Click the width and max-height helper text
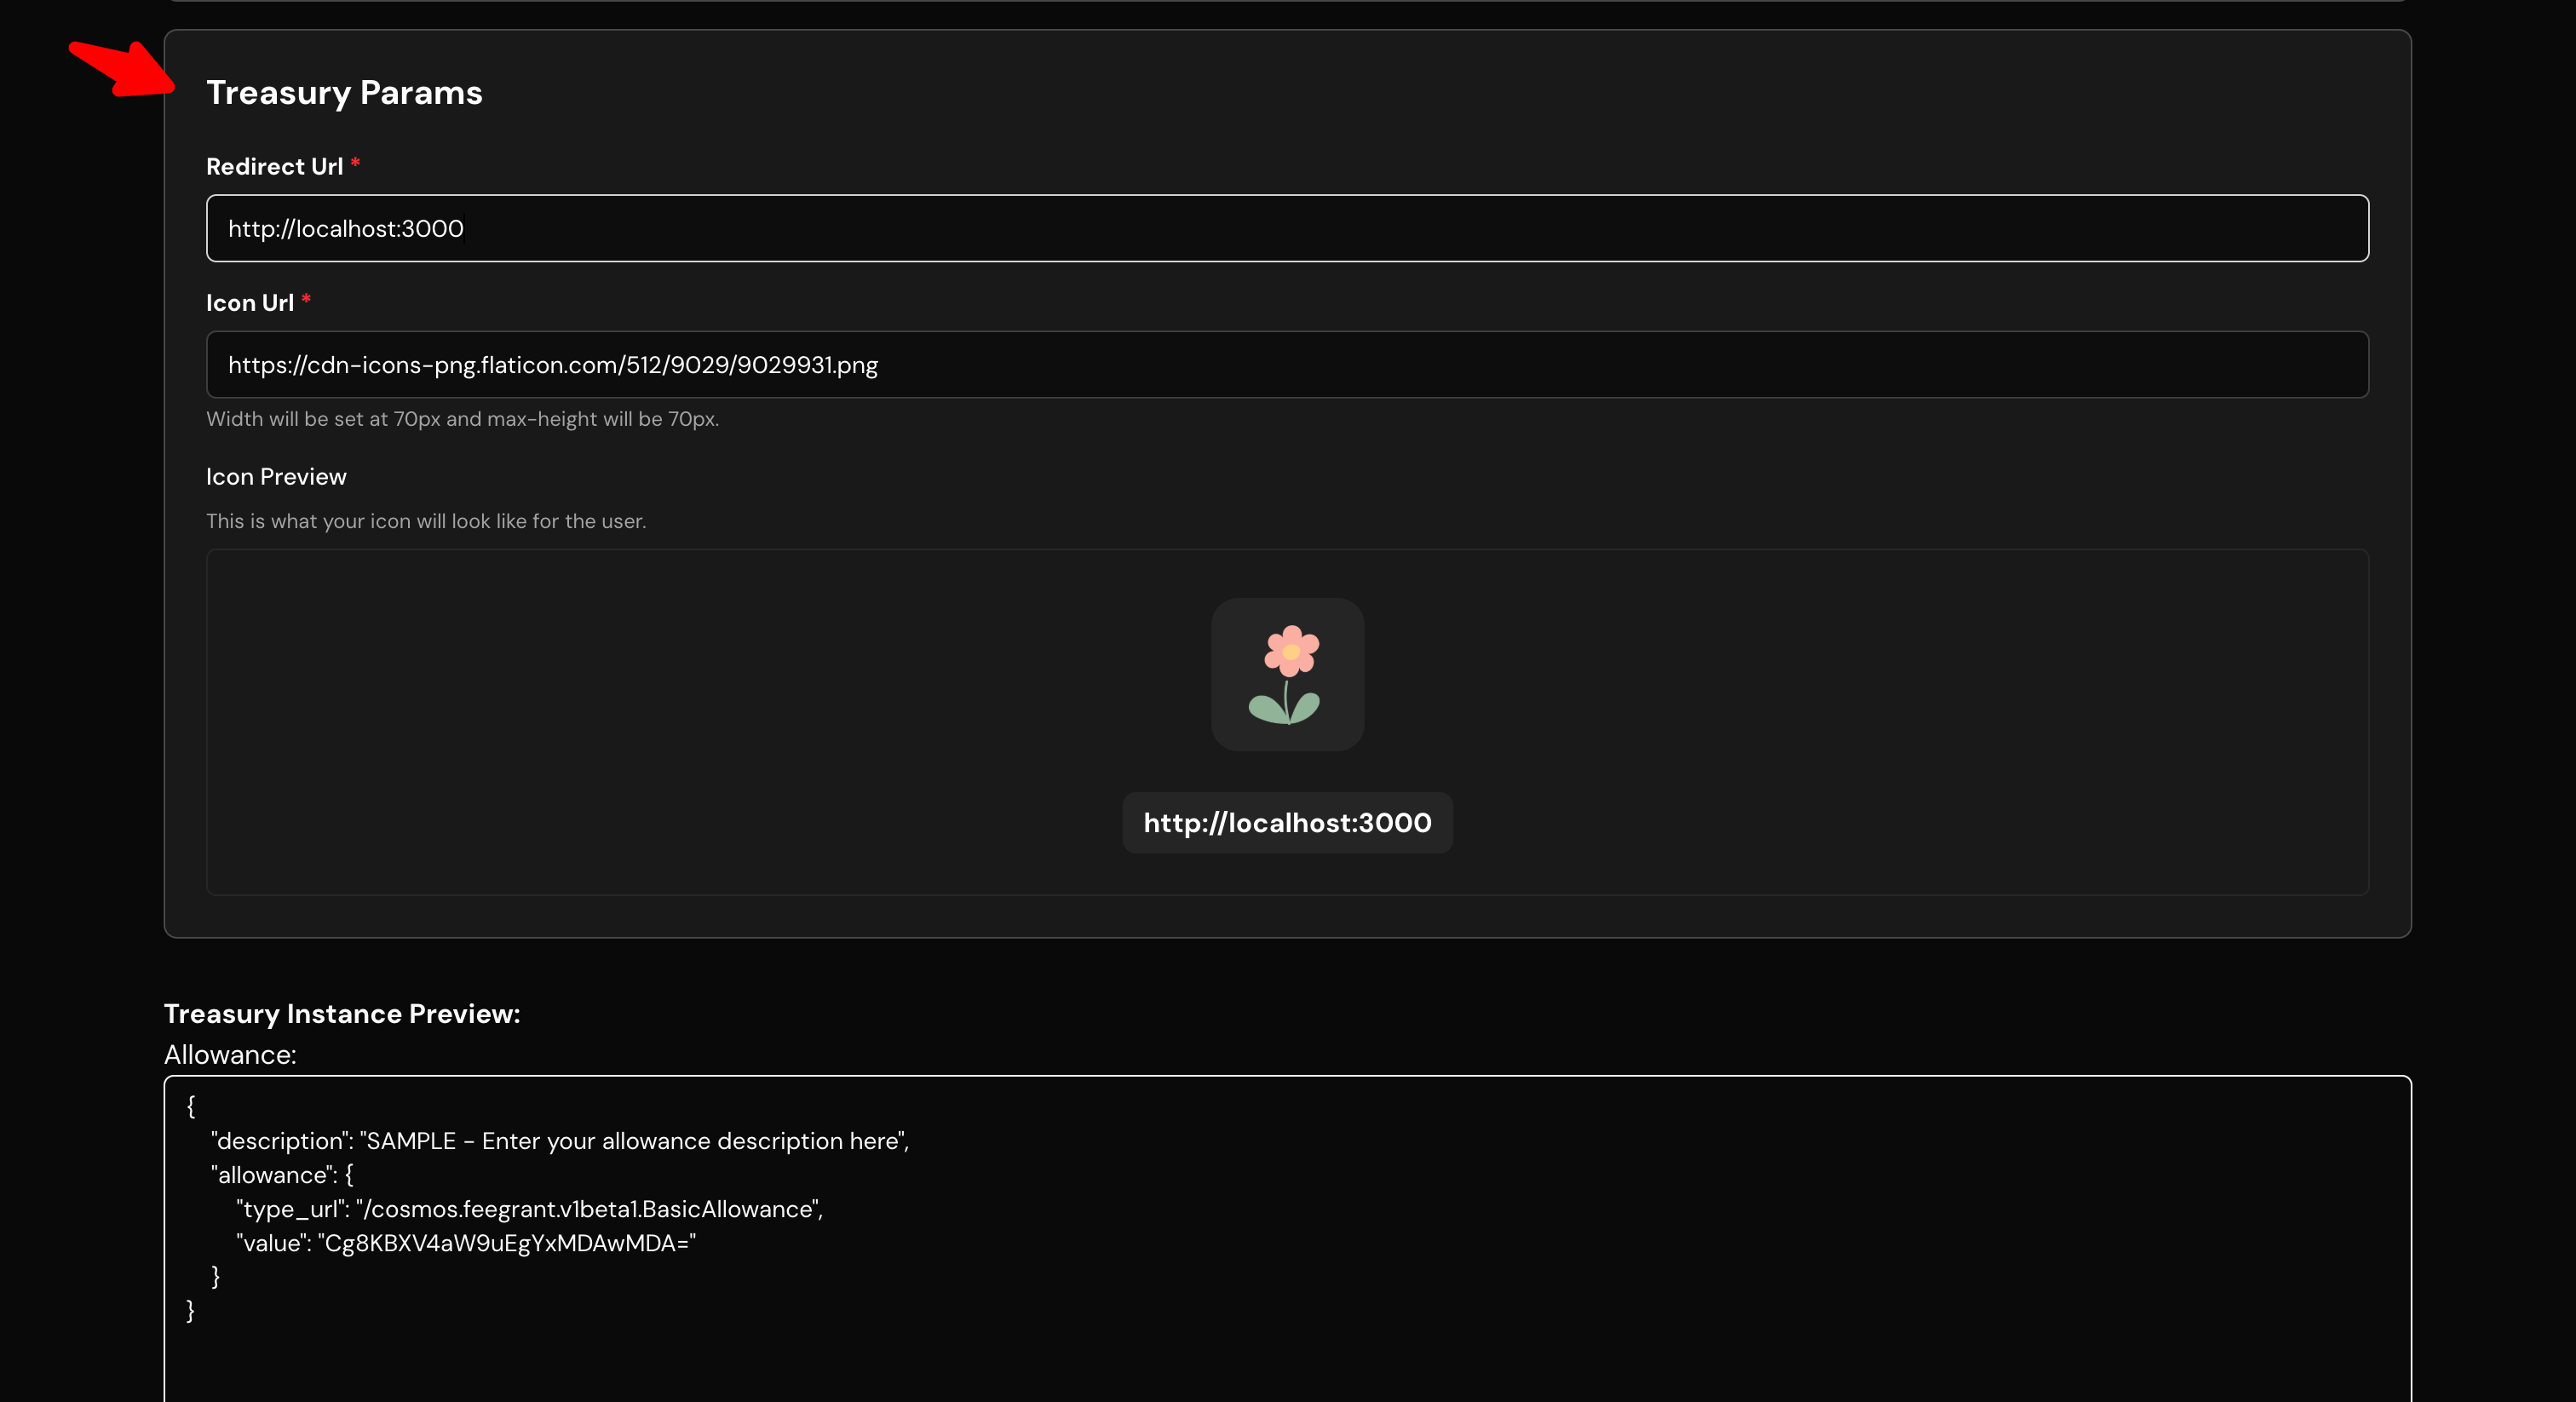This screenshot has width=2576, height=1402. click(x=462, y=418)
